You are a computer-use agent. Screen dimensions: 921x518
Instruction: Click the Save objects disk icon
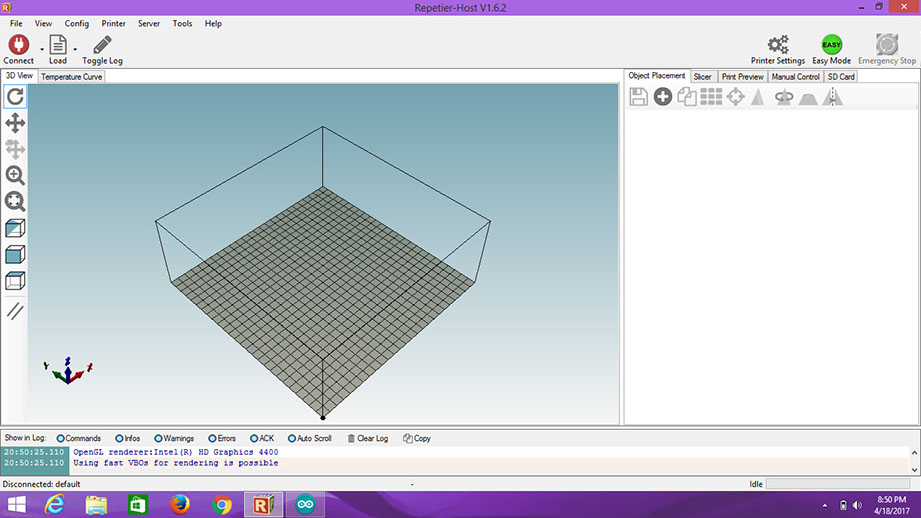coord(638,97)
